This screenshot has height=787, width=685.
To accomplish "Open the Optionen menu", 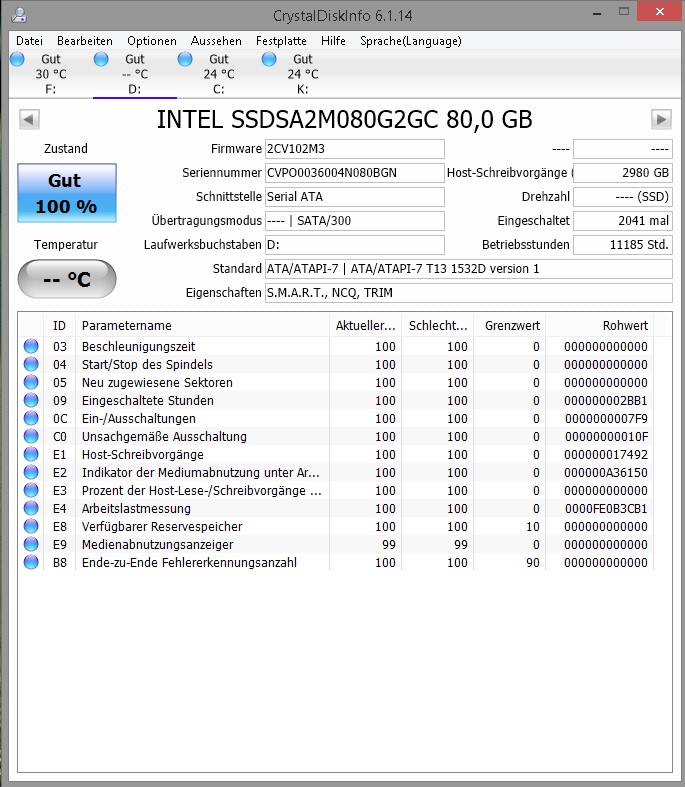I will [x=152, y=41].
